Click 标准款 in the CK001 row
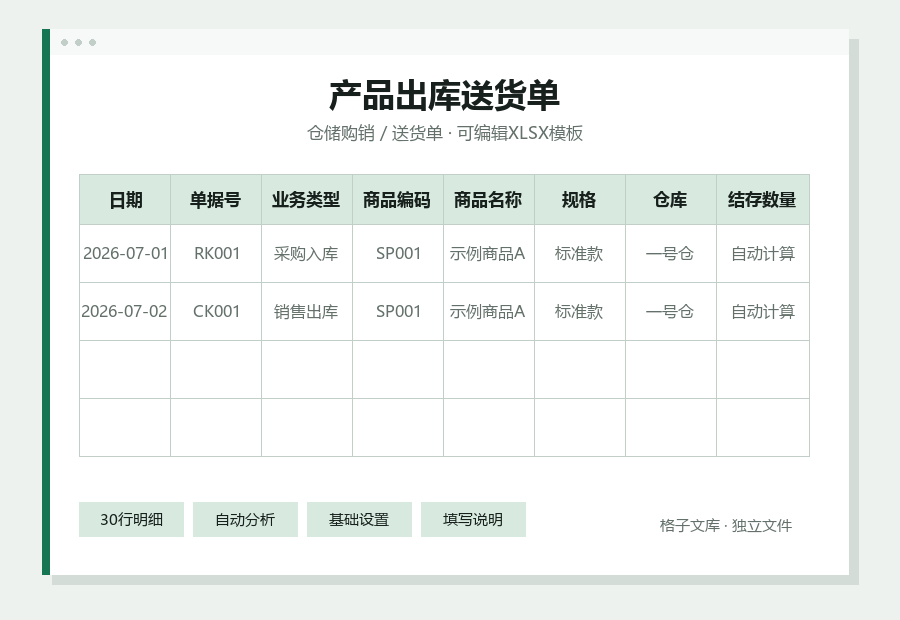The image size is (900, 620). [580, 311]
